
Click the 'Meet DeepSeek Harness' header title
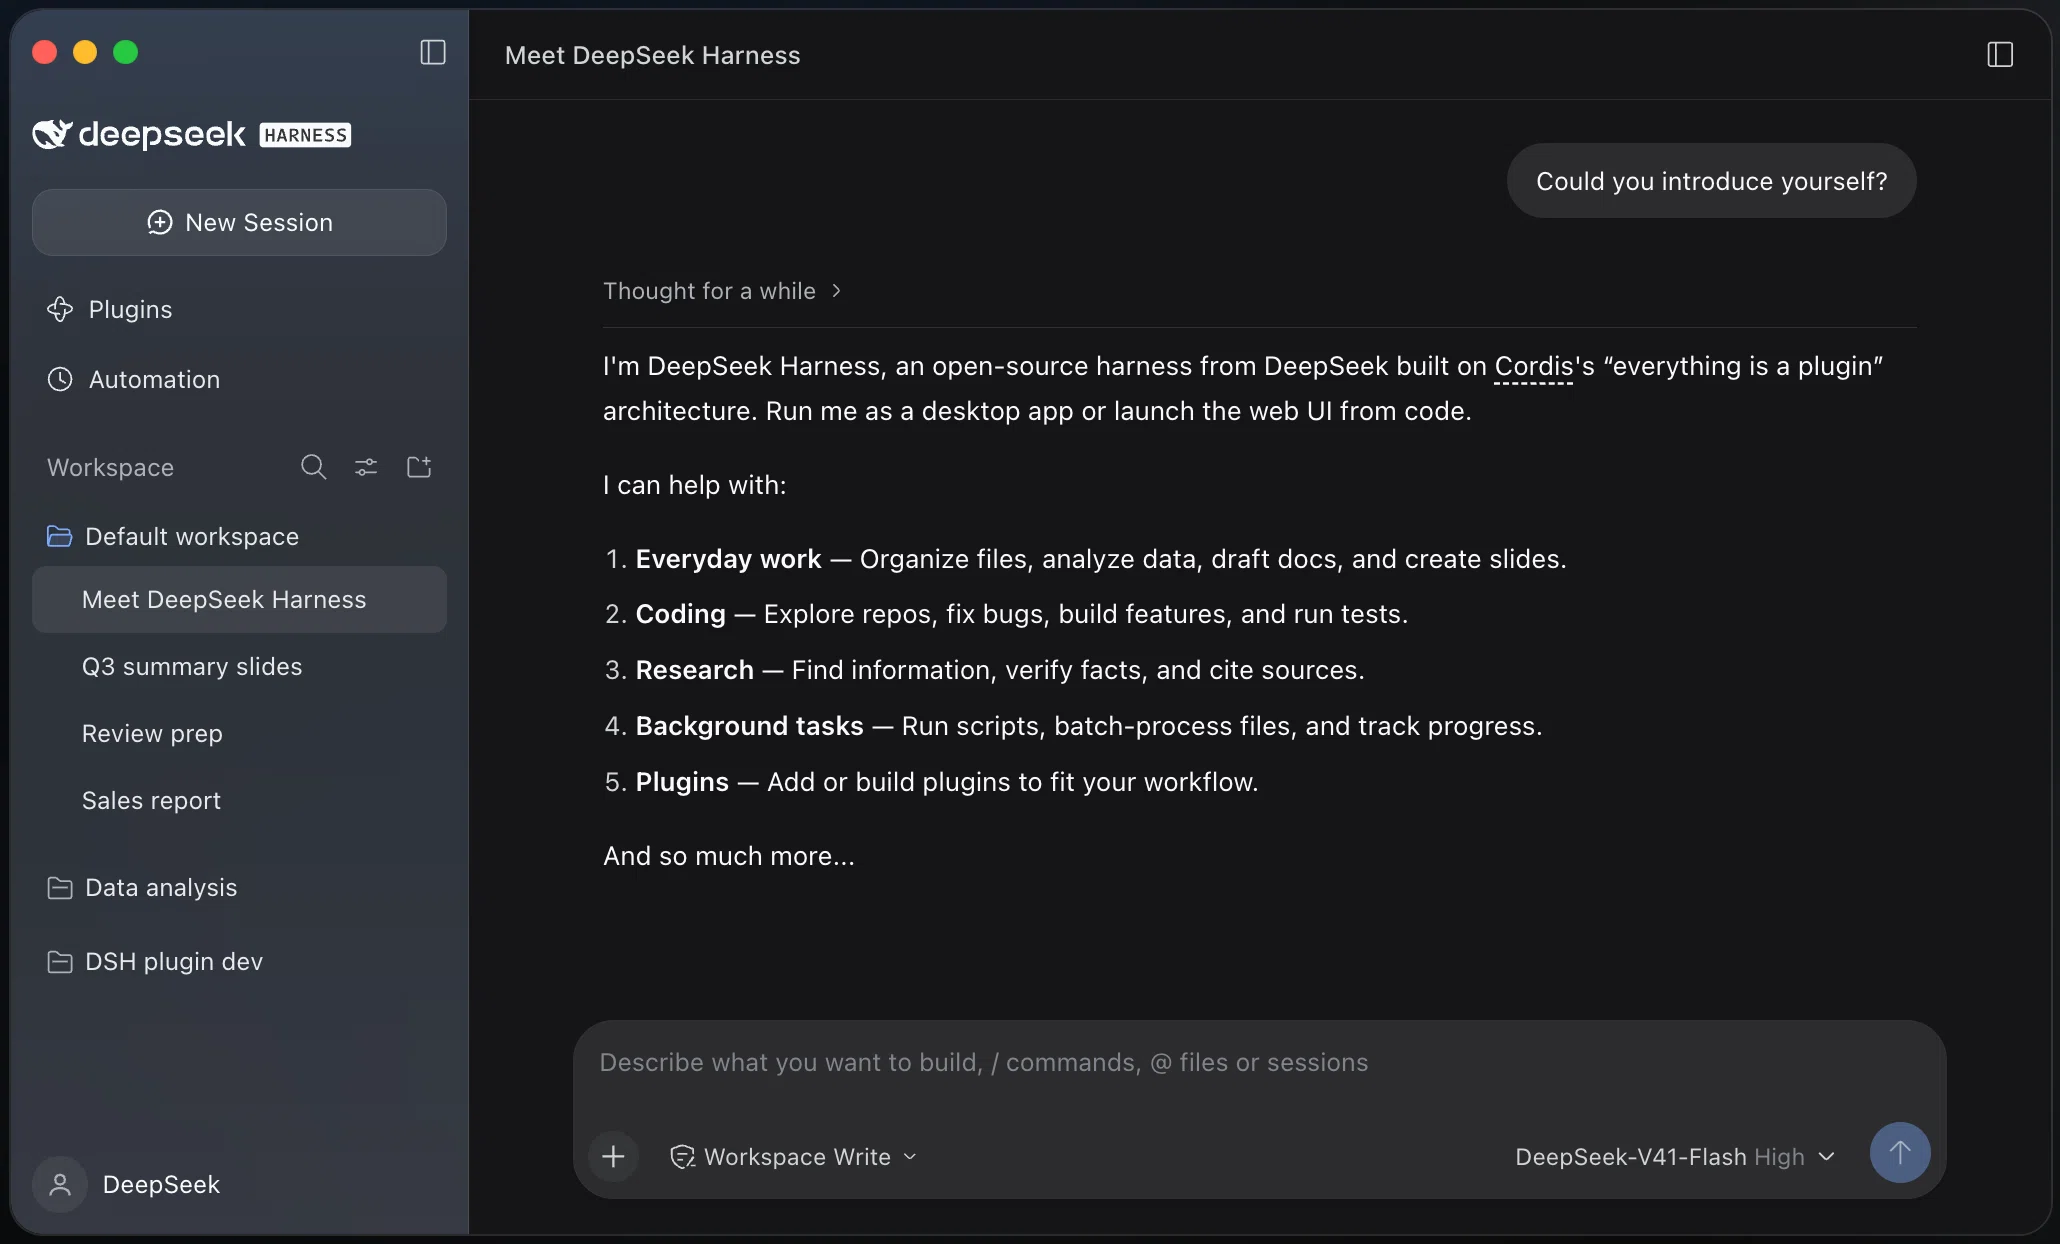(652, 55)
